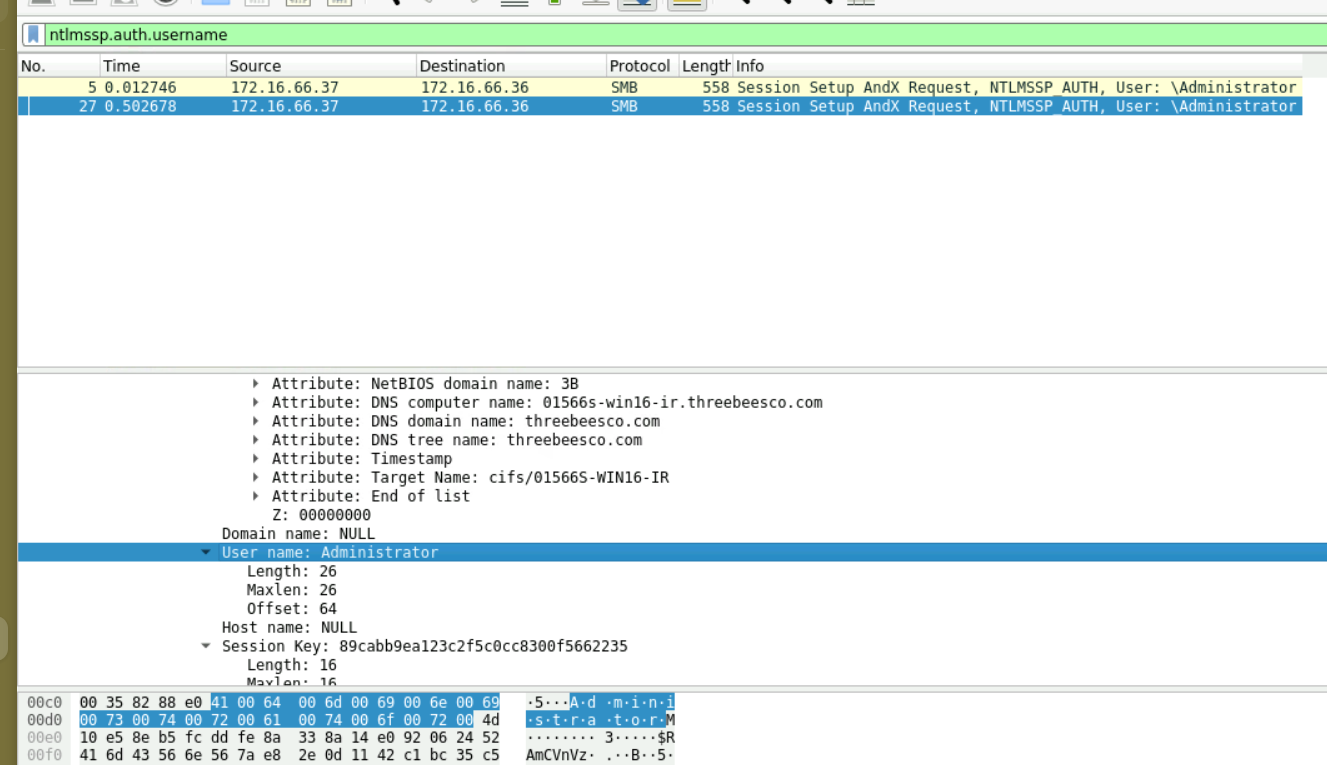The width and height of the screenshot is (1327, 765).
Task: Expand the DNS computer name attribute
Action: tap(256, 403)
